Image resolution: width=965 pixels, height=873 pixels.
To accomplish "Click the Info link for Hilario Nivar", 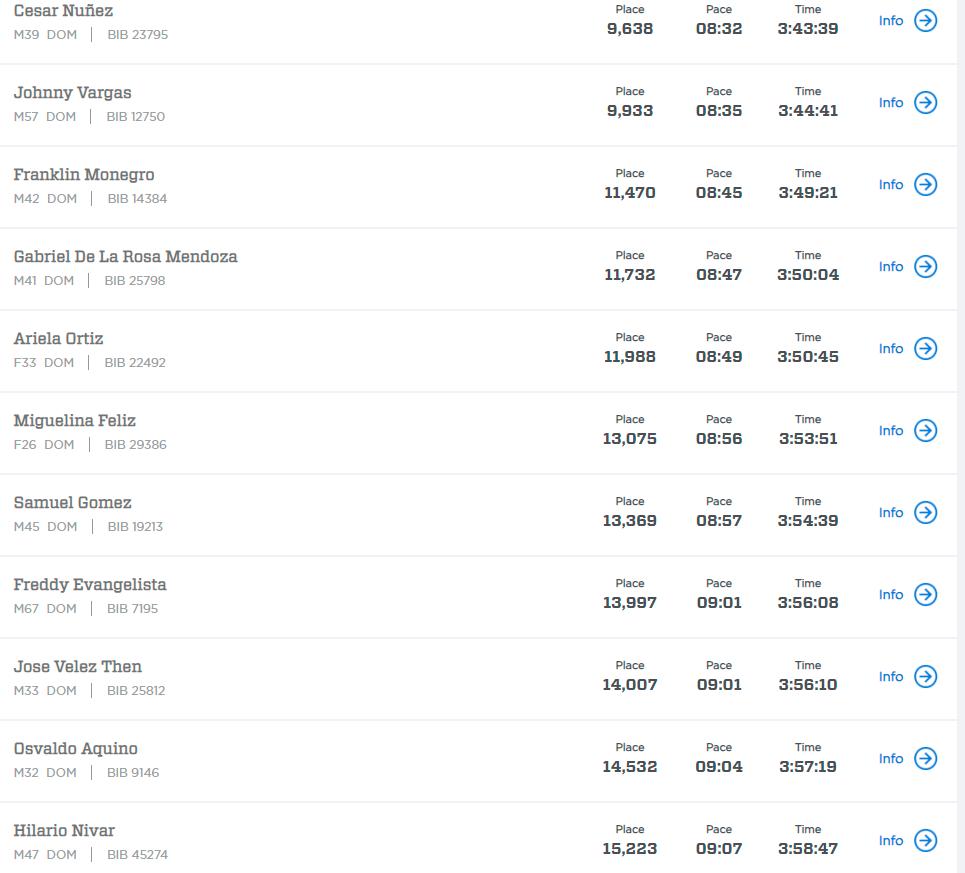I will click(x=890, y=841).
